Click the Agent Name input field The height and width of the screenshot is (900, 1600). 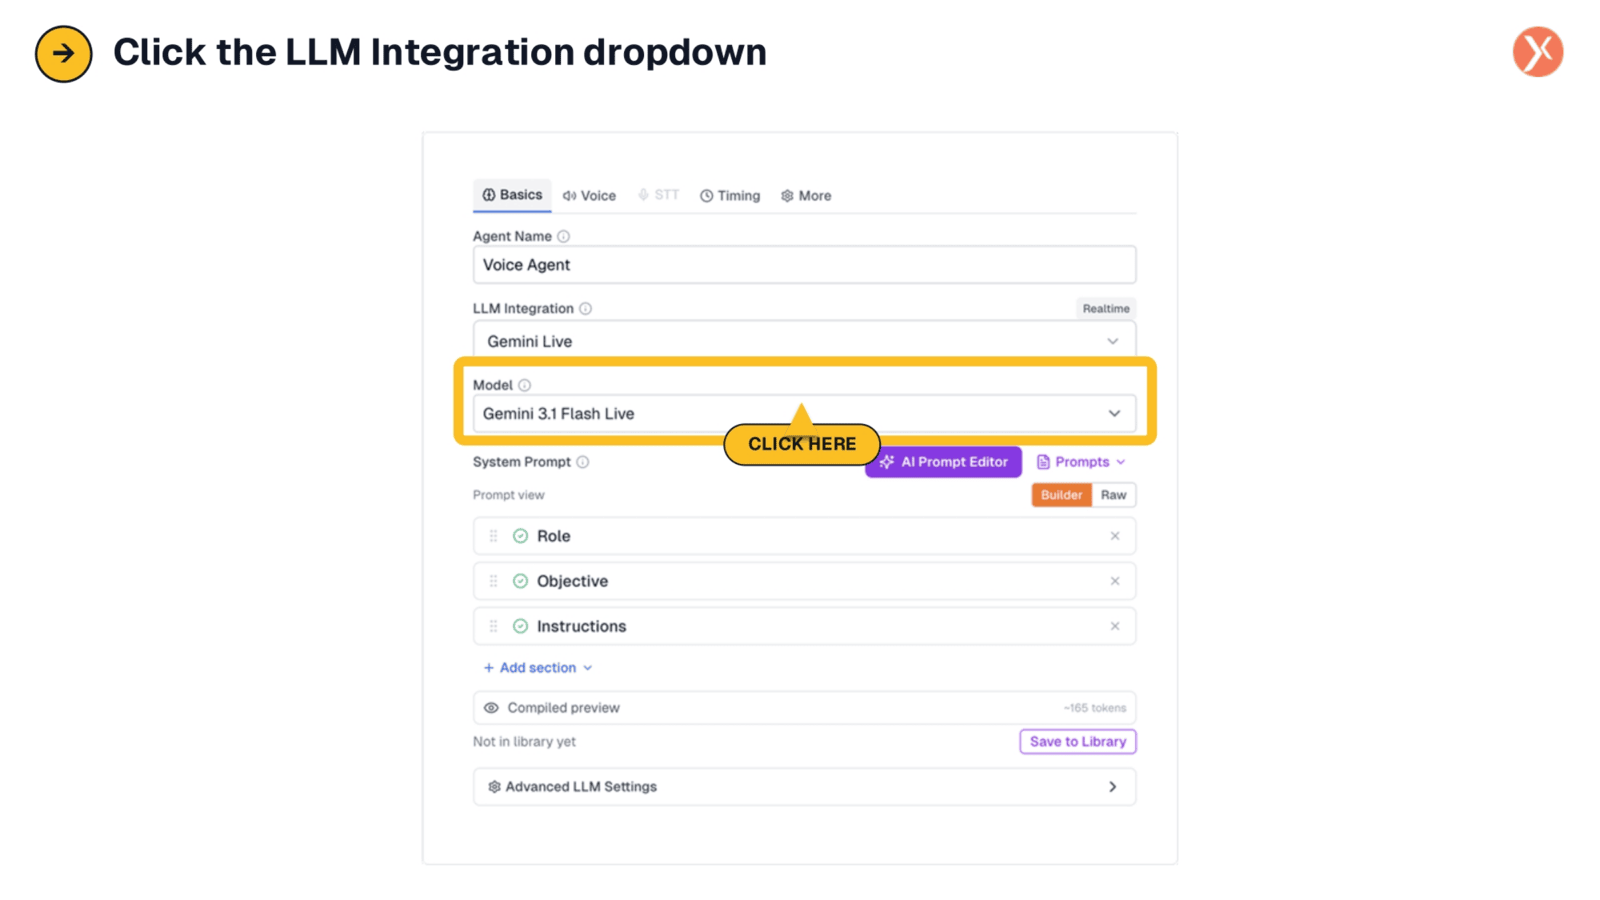tap(804, 265)
